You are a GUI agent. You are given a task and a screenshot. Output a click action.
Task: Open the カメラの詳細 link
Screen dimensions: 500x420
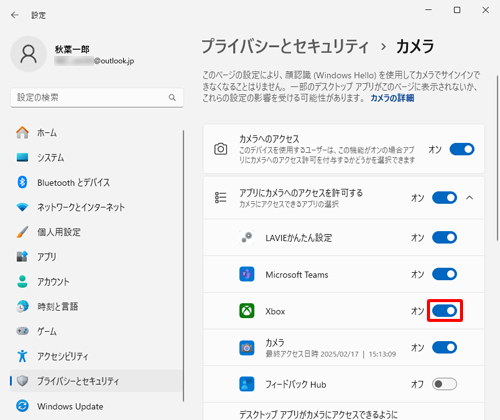[x=392, y=98]
